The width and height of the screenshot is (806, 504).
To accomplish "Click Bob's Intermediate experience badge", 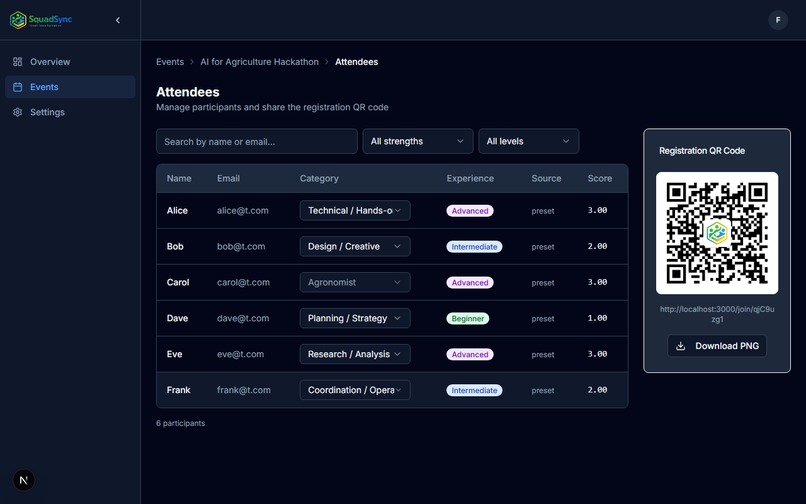I will [x=474, y=247].
